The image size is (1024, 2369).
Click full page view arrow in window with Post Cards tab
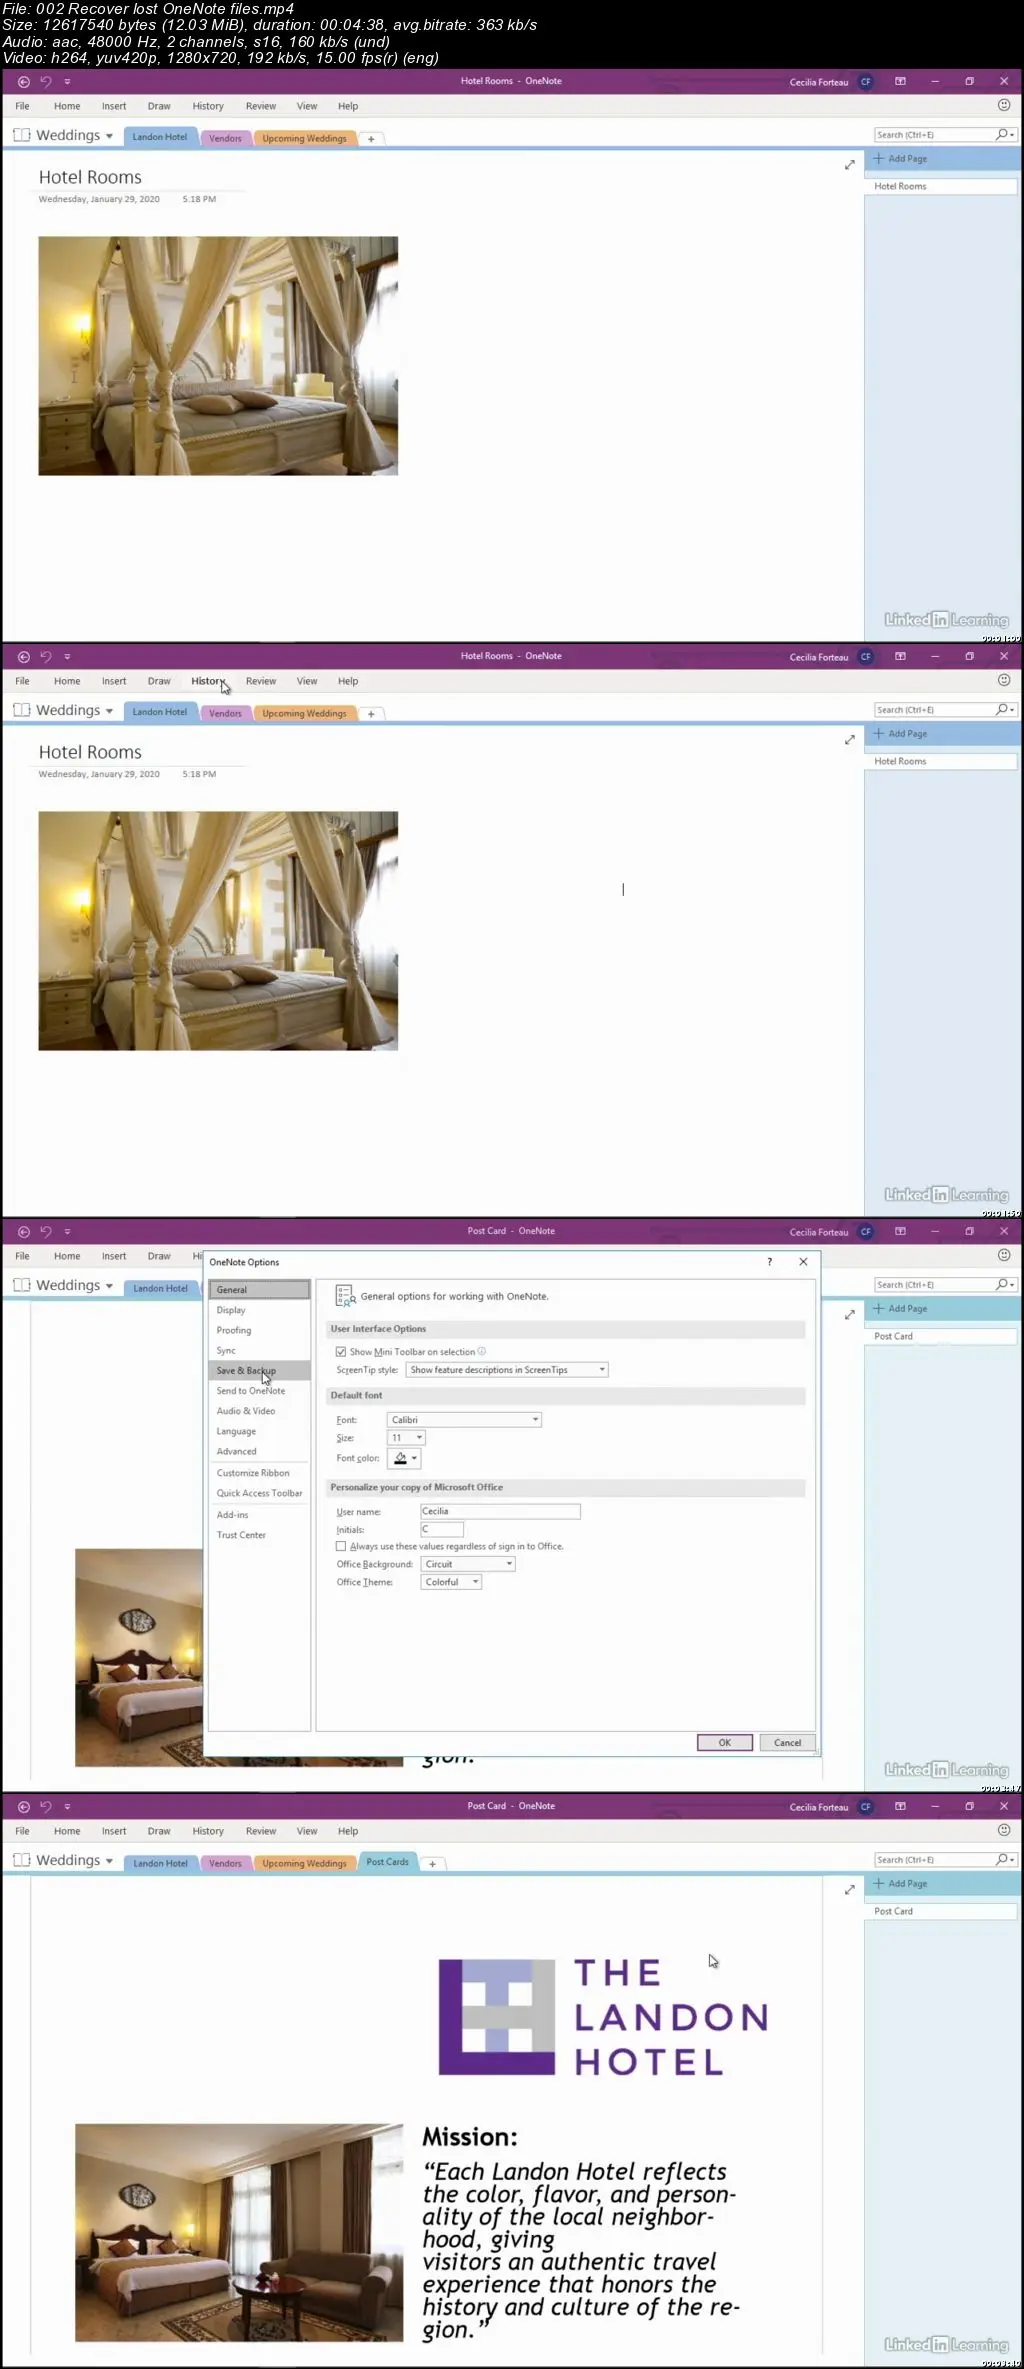click(x=849, y=1889)
